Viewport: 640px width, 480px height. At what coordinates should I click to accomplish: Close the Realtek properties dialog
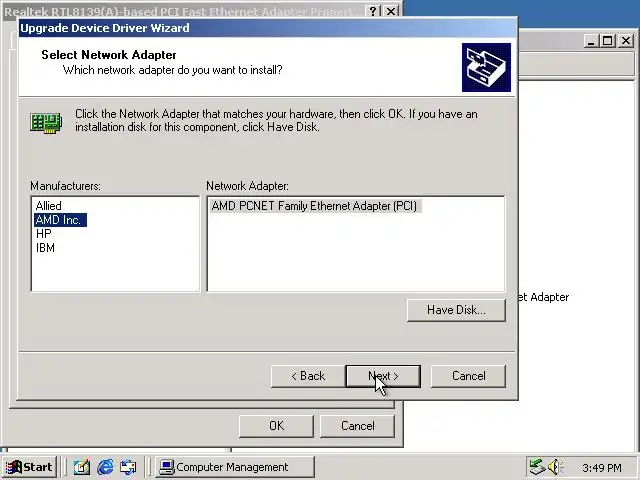pyautogui.click(x=391, y=11)
